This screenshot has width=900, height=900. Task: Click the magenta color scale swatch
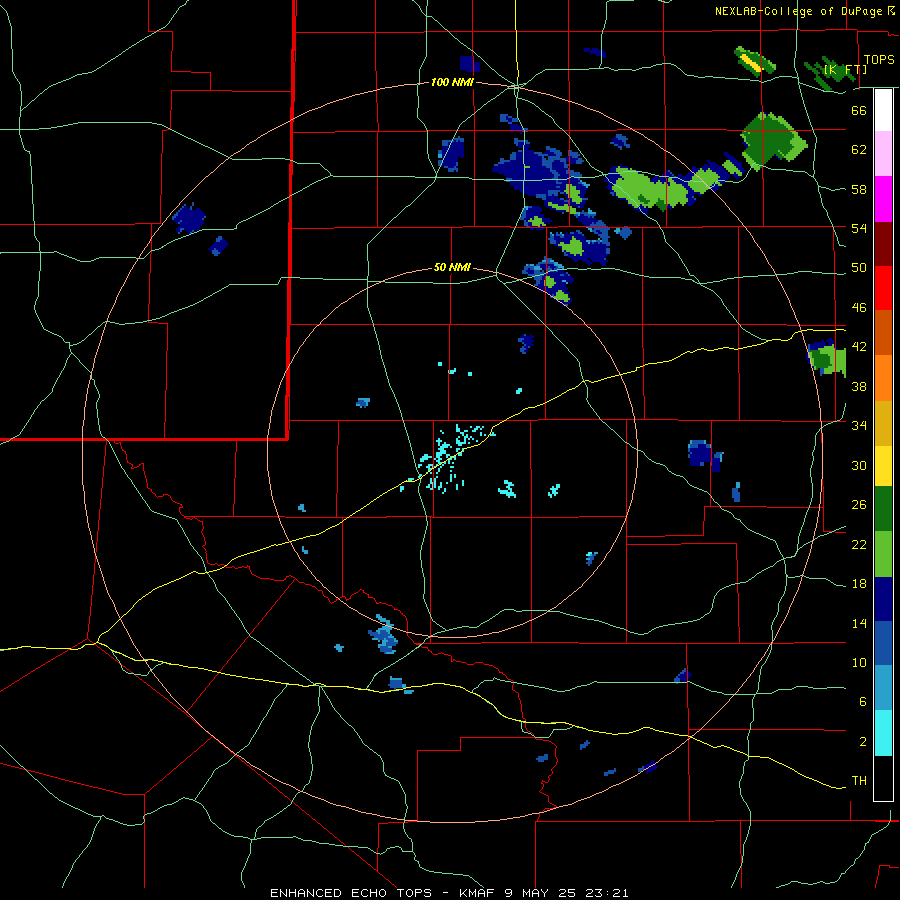883,199
